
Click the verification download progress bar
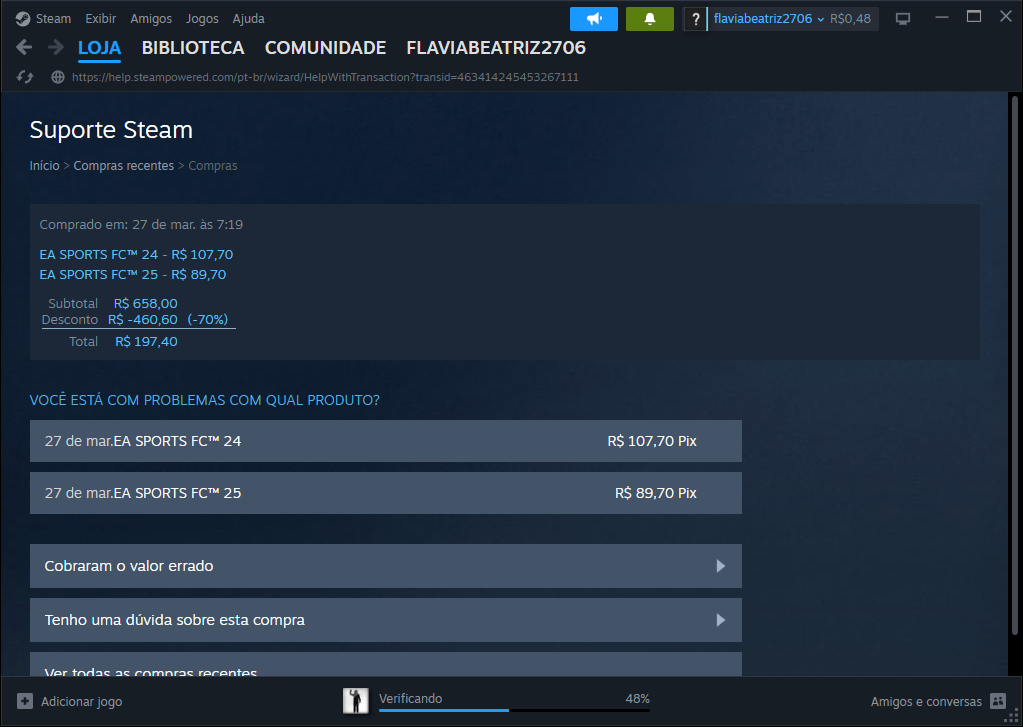coord(513,710)
